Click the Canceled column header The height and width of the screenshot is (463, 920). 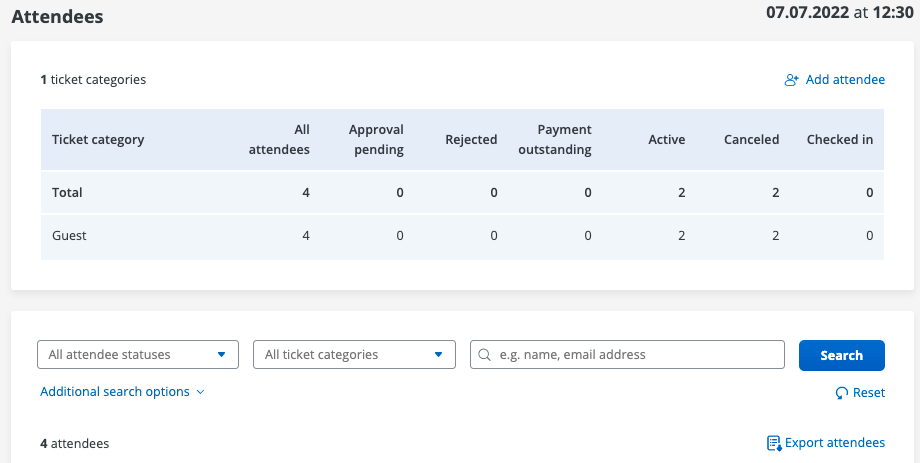(x=751, y=140)
